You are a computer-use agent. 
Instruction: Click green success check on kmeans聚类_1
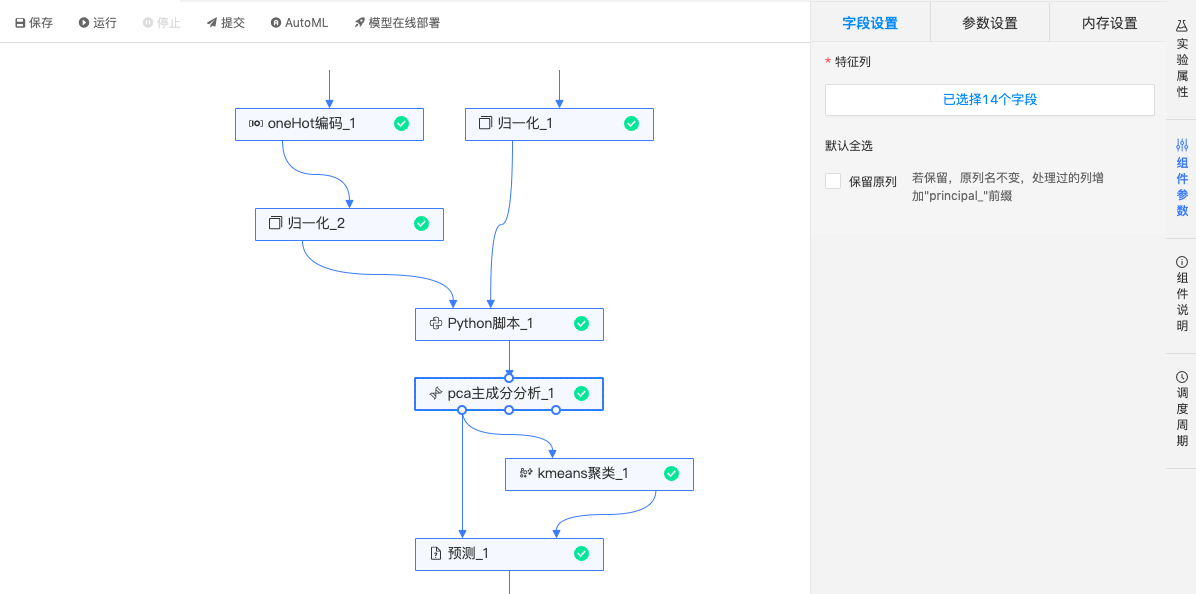tap(671, 474)
